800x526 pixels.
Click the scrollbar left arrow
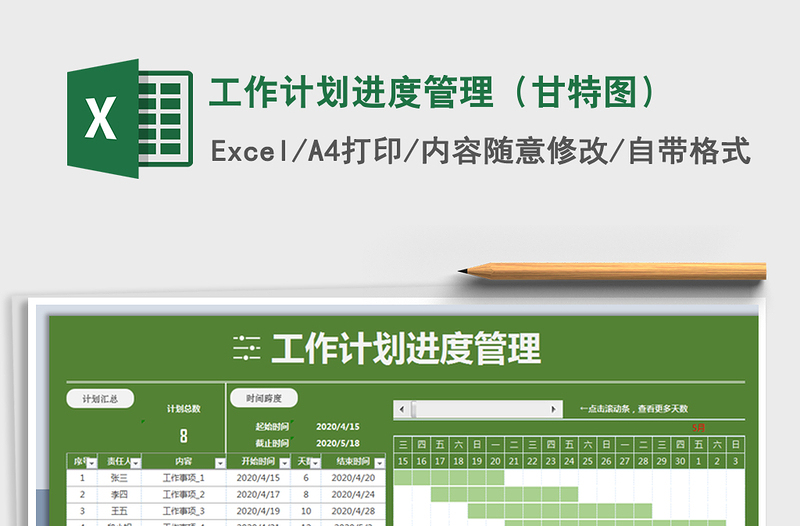coord(402,409)
